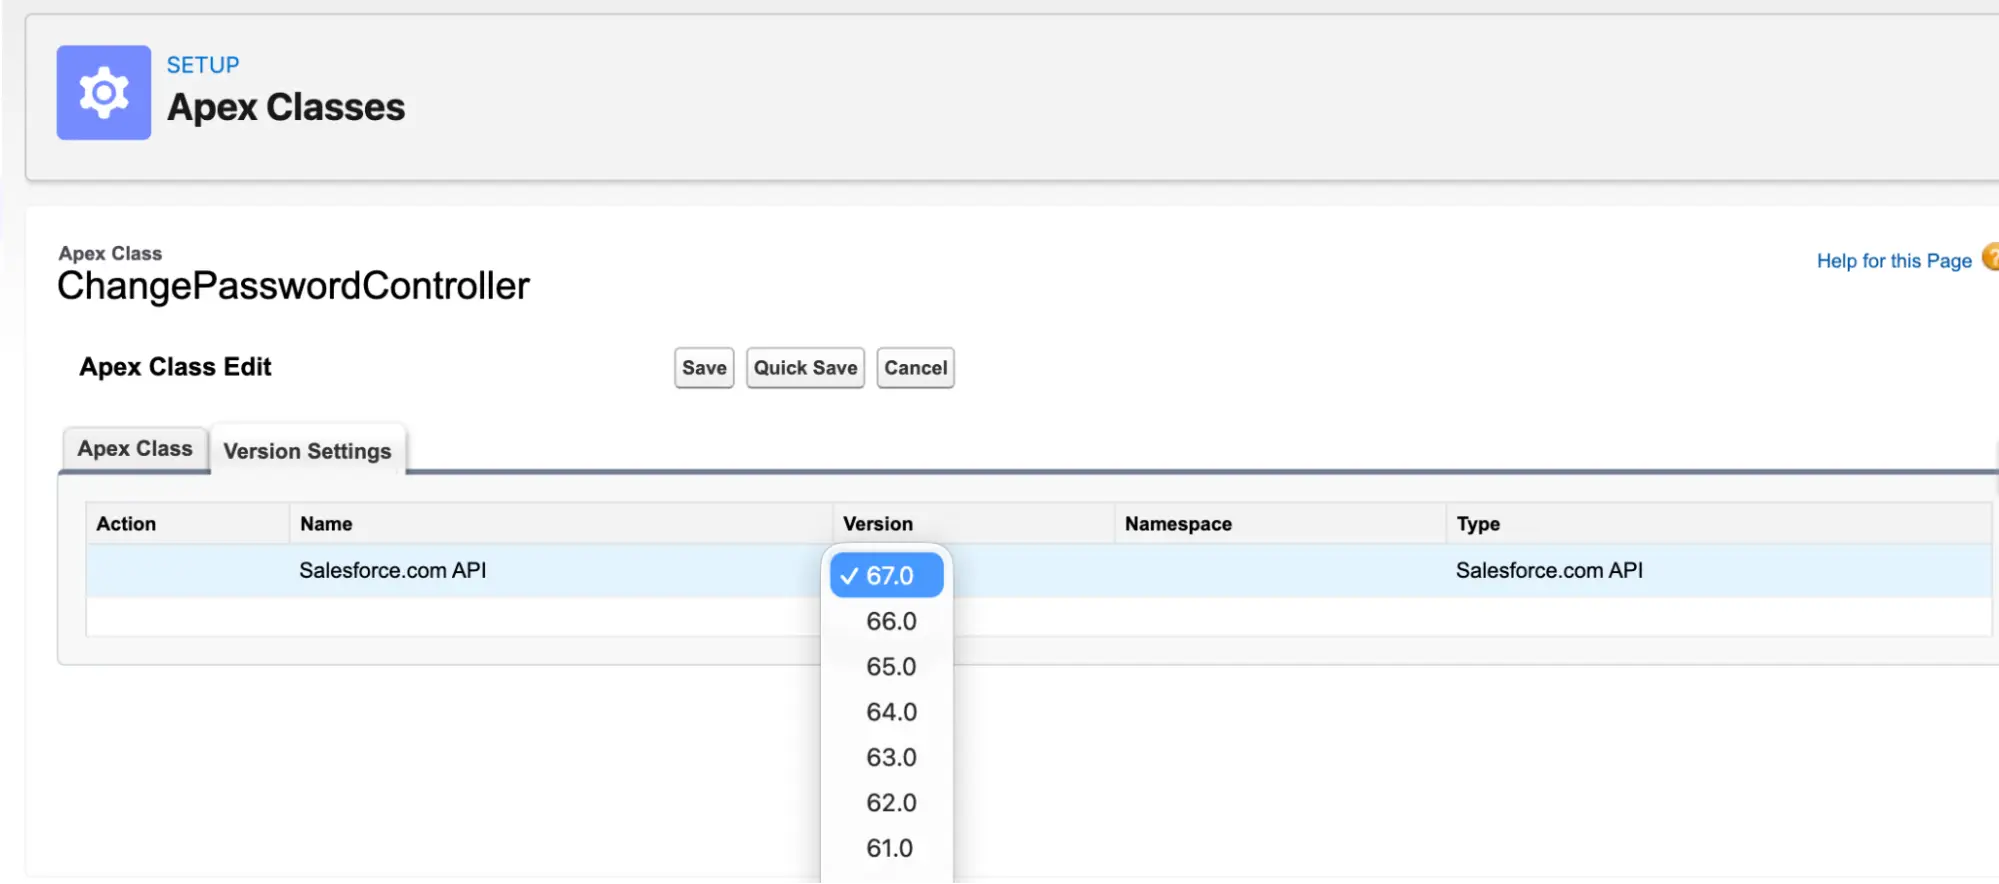Click Salesforce.com API in Type column

pyautogui.click(x=1549, y=570)
